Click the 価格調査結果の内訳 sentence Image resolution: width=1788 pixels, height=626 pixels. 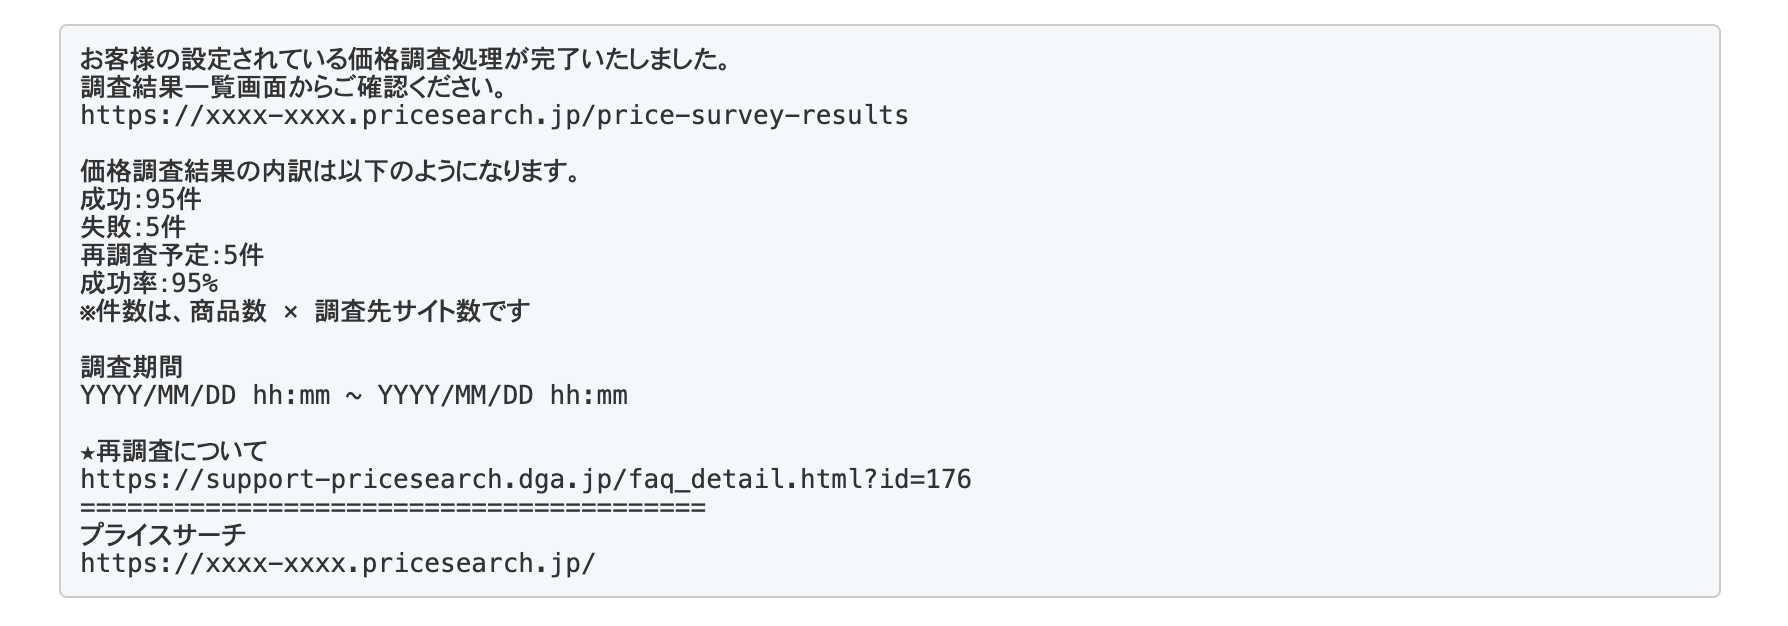point(330,172)
